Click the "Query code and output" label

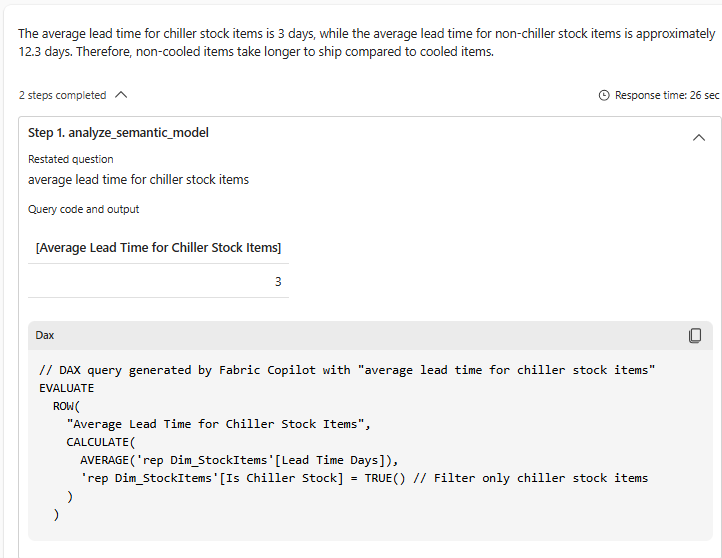tap(84, 209)
